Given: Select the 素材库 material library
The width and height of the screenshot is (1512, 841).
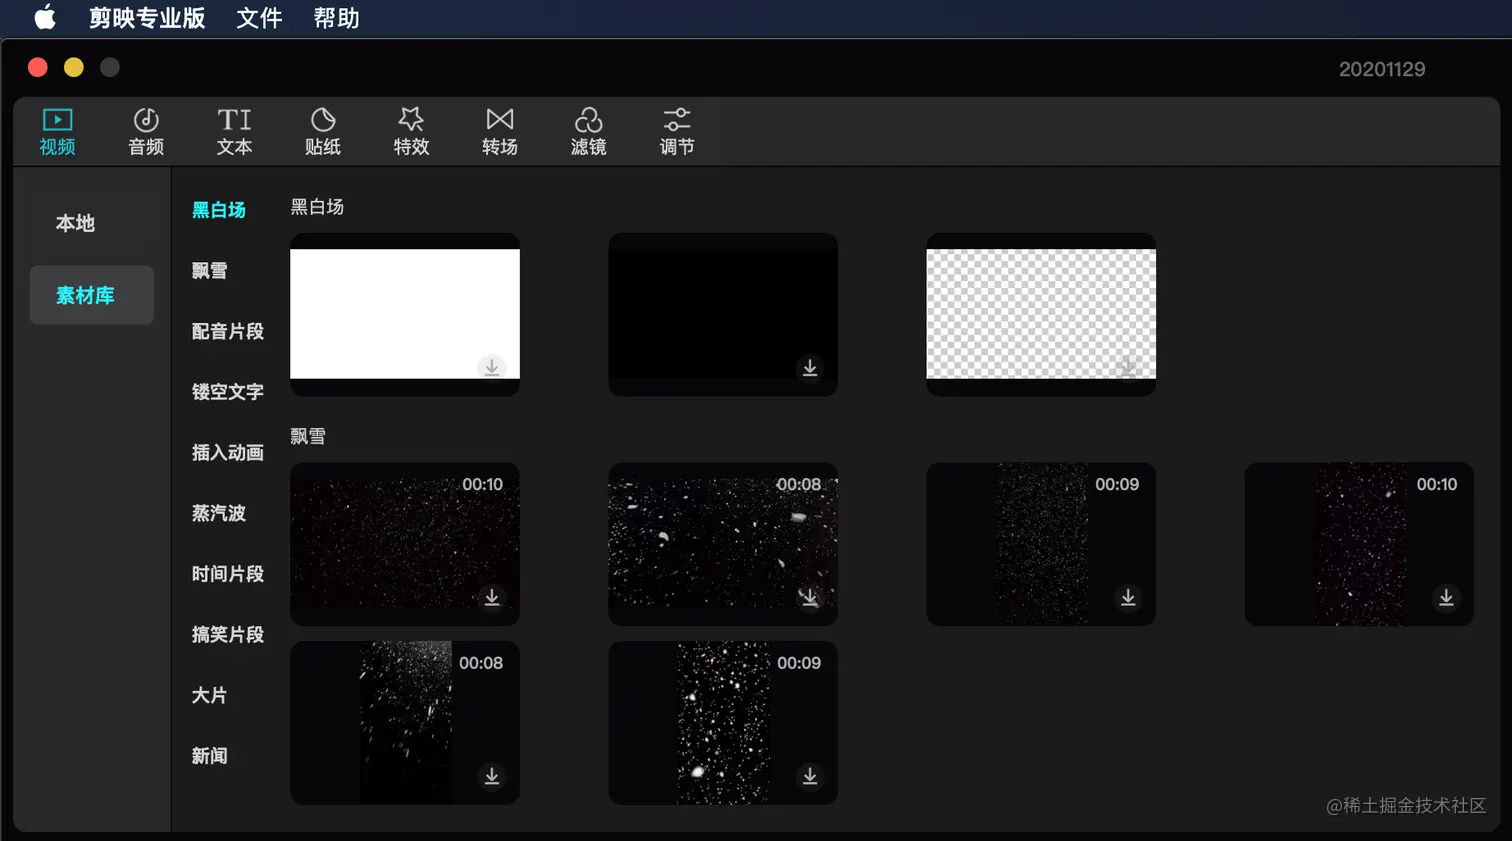Looking at the screenshot, I should pyautogui.click(x=91, y=295).
